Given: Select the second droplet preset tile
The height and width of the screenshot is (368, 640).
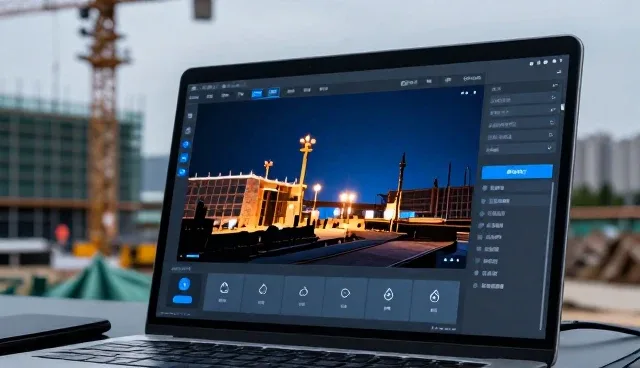Looking at the screenshot, I should [263, 294].
